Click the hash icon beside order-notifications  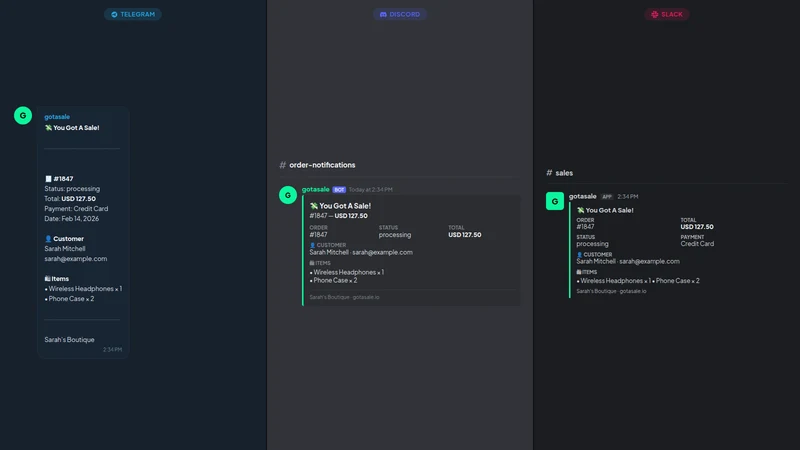(x=283, y=165)
